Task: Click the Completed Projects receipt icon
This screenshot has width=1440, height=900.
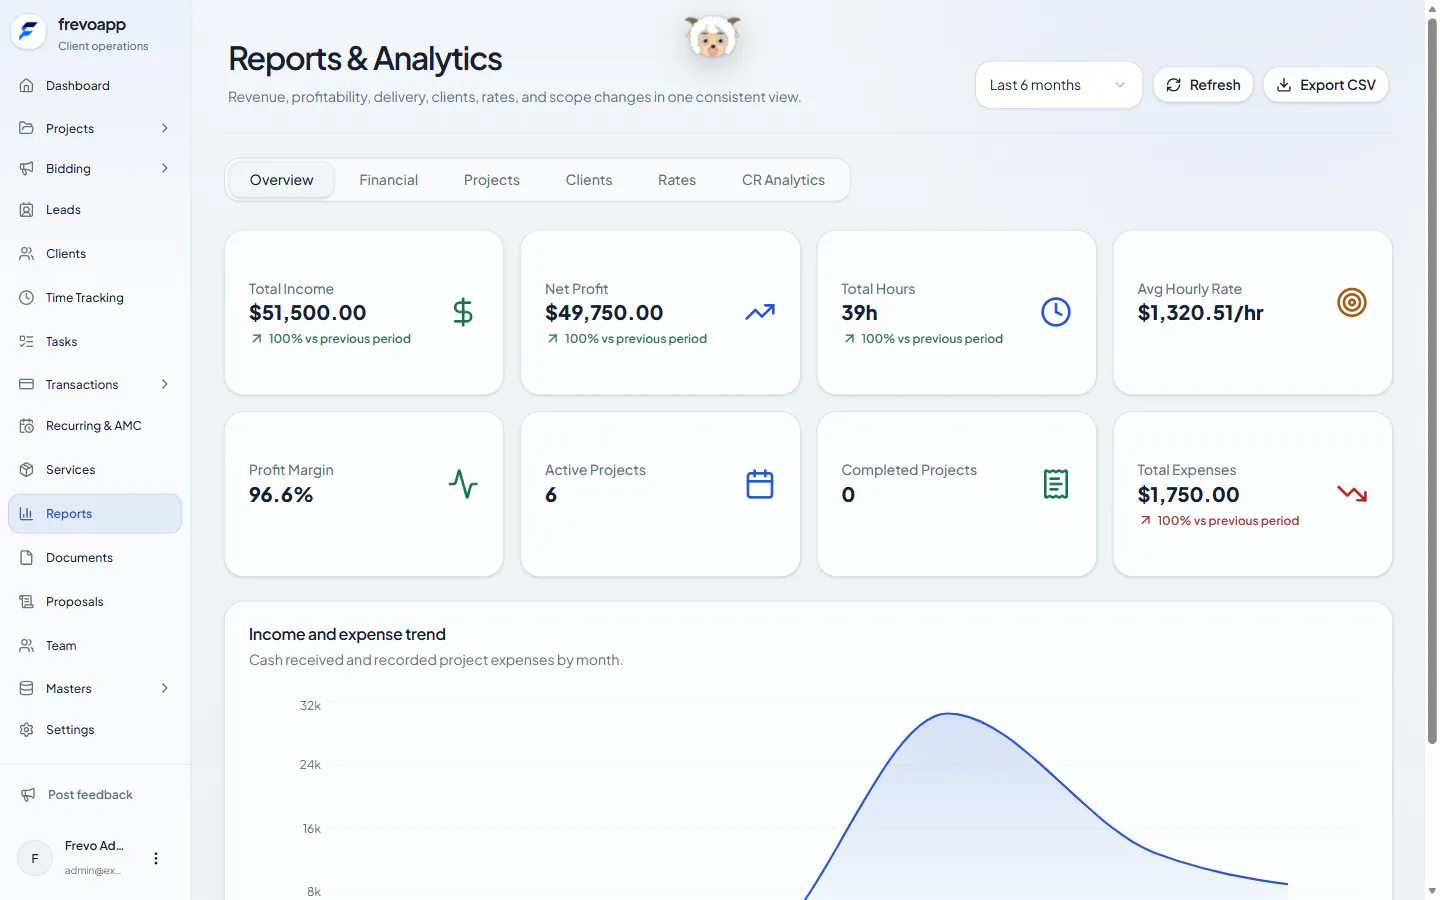Action: click(x=1056, y=484)
